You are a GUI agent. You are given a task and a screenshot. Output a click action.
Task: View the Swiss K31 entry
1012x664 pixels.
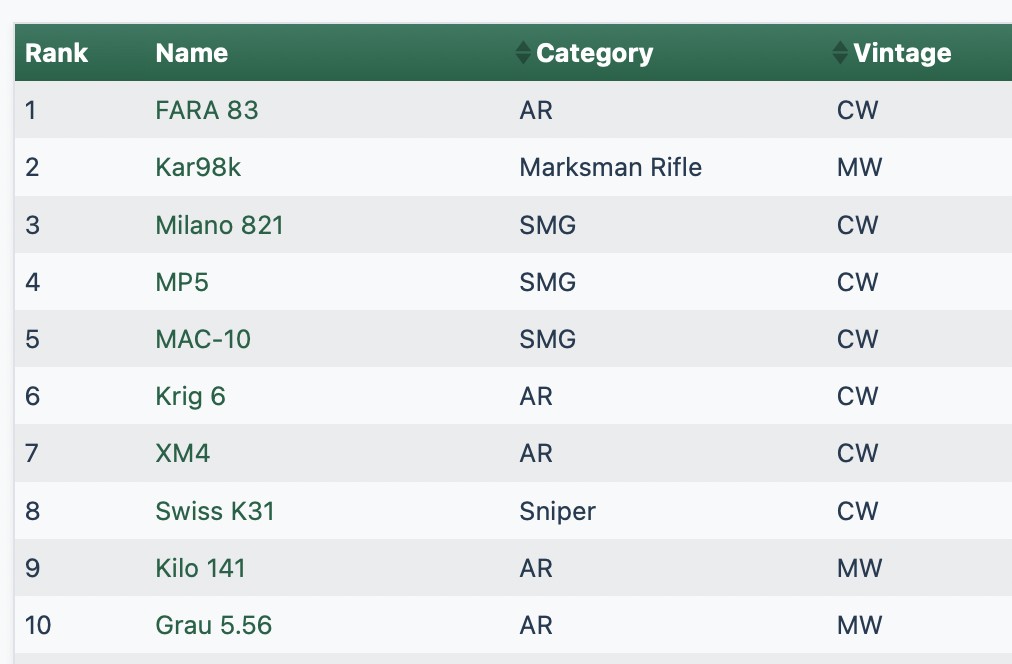pos(215,512)
